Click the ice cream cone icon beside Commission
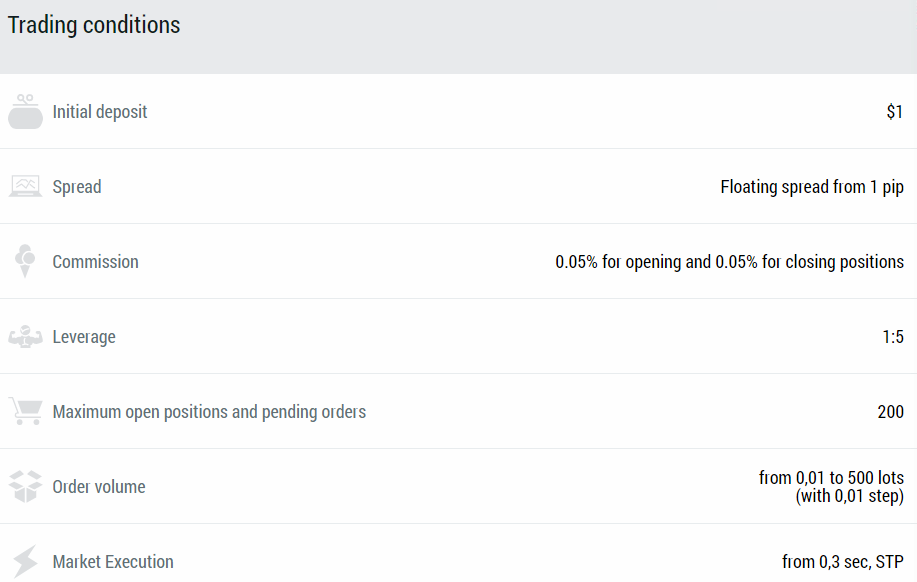Viewport: 917px width, 582px height. 25,261
